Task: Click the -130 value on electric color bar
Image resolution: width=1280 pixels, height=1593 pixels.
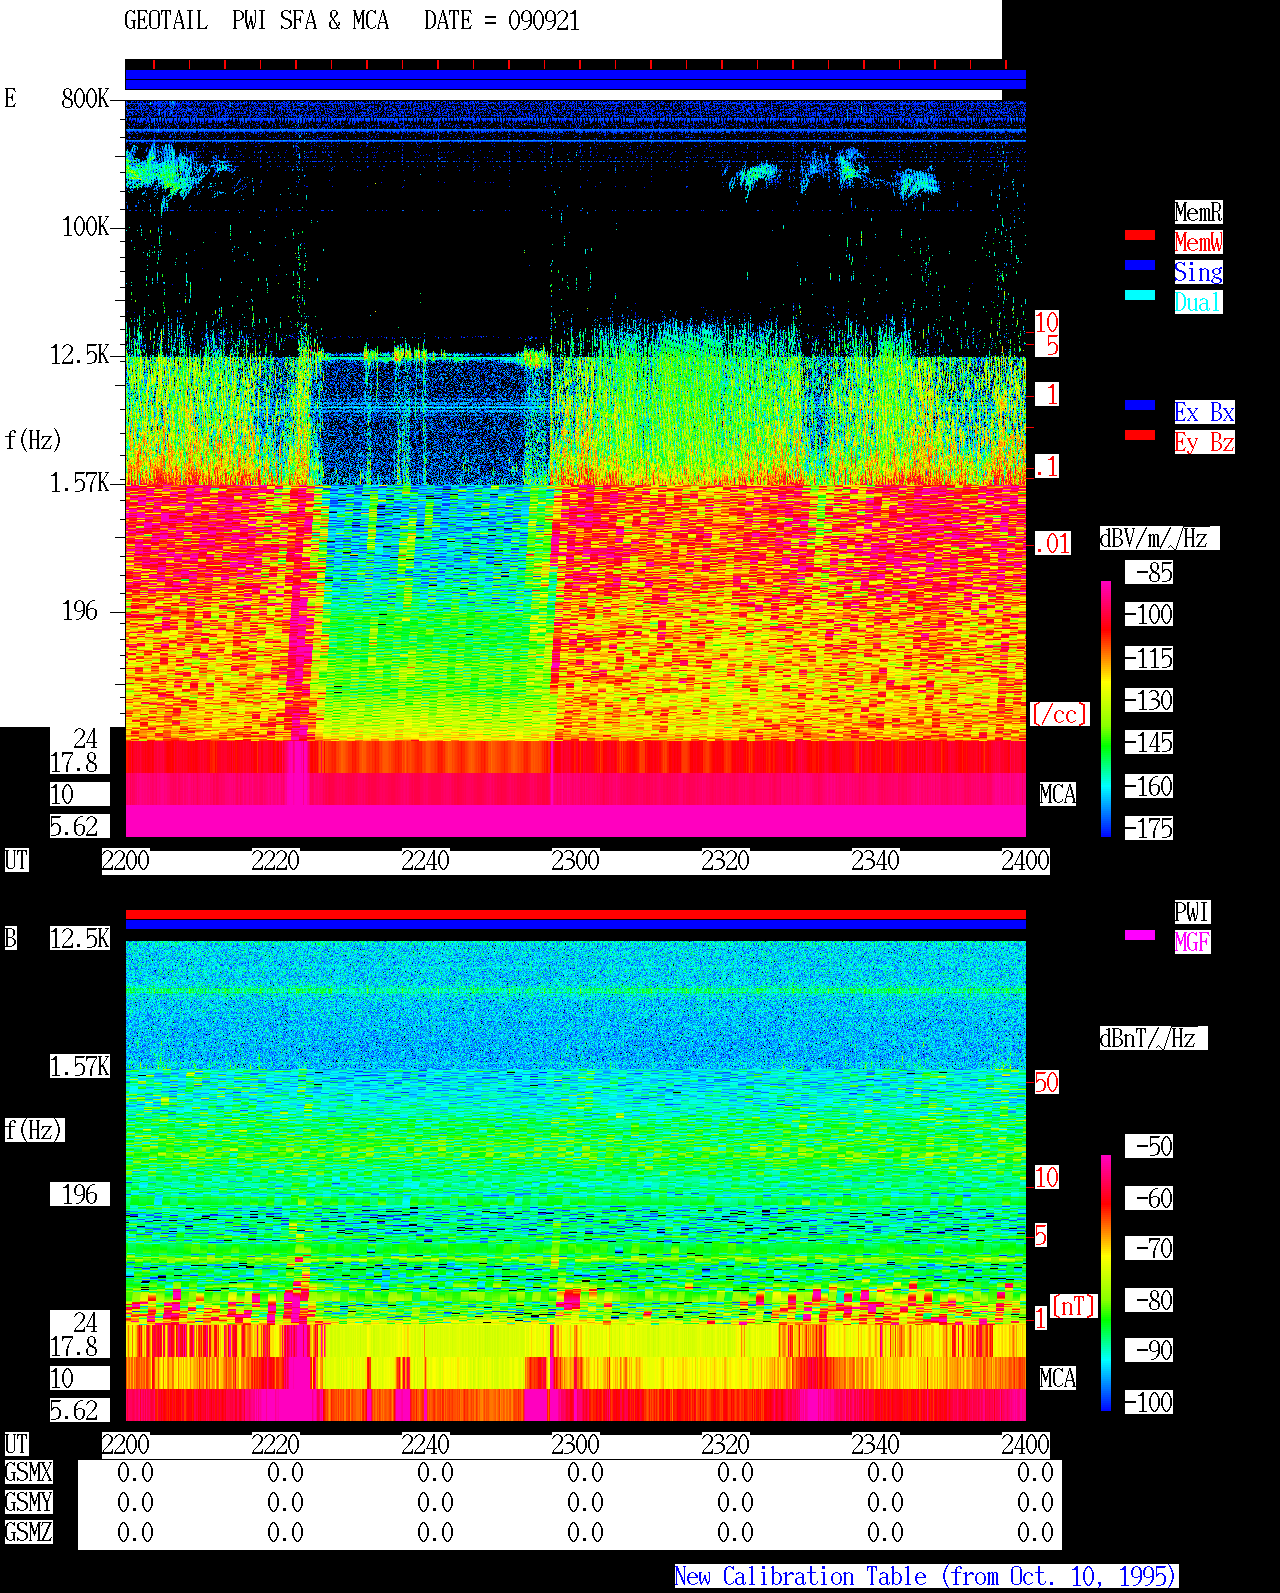Action: coord(1149,701)
